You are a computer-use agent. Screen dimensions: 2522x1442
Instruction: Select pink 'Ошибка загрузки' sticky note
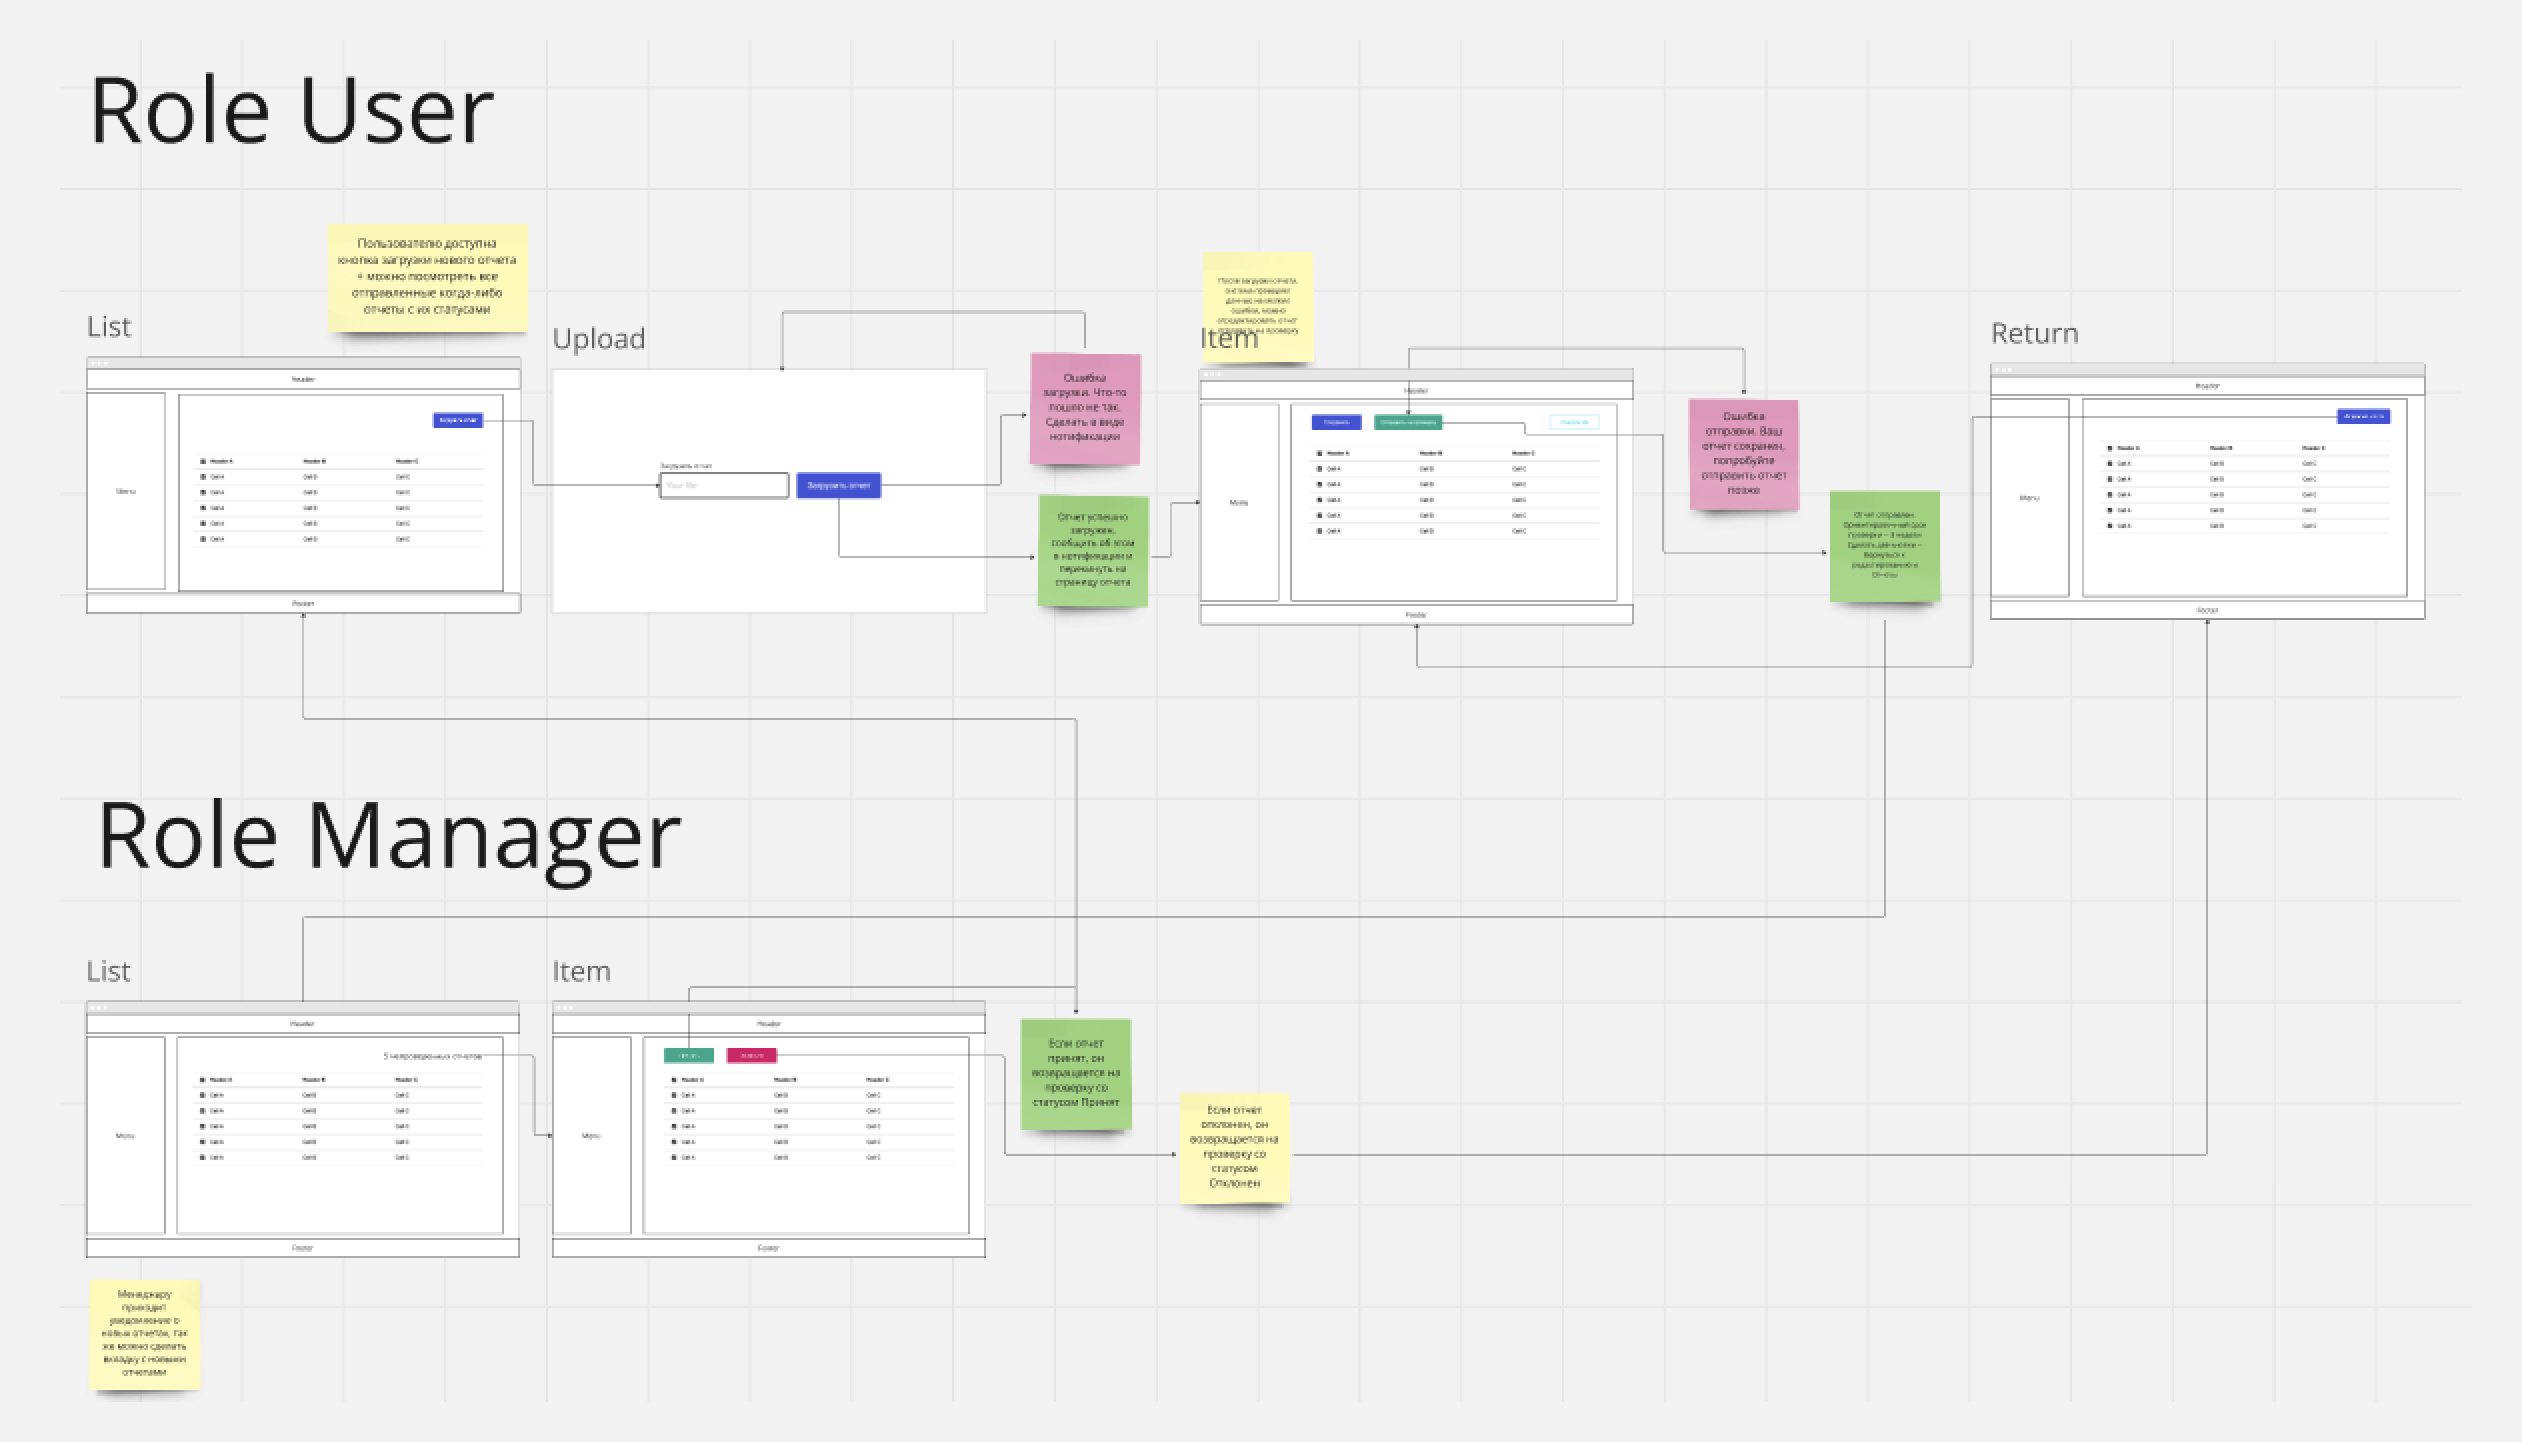pyautogui.click(x=1085, y=408)
